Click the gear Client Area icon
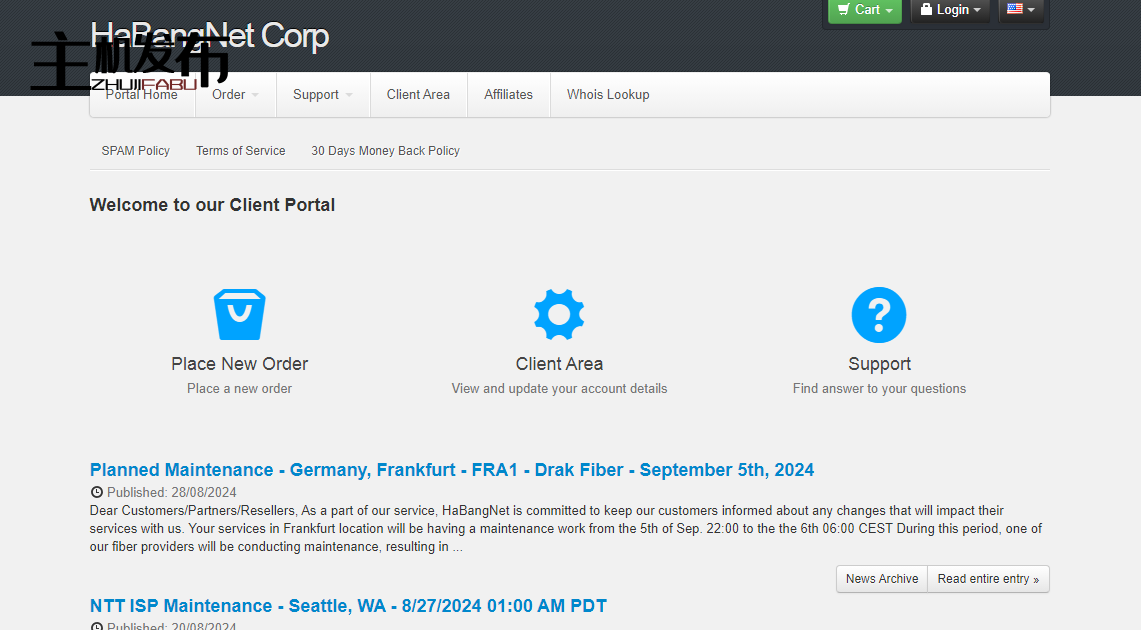1141x630 pixels. coord(559,315)
